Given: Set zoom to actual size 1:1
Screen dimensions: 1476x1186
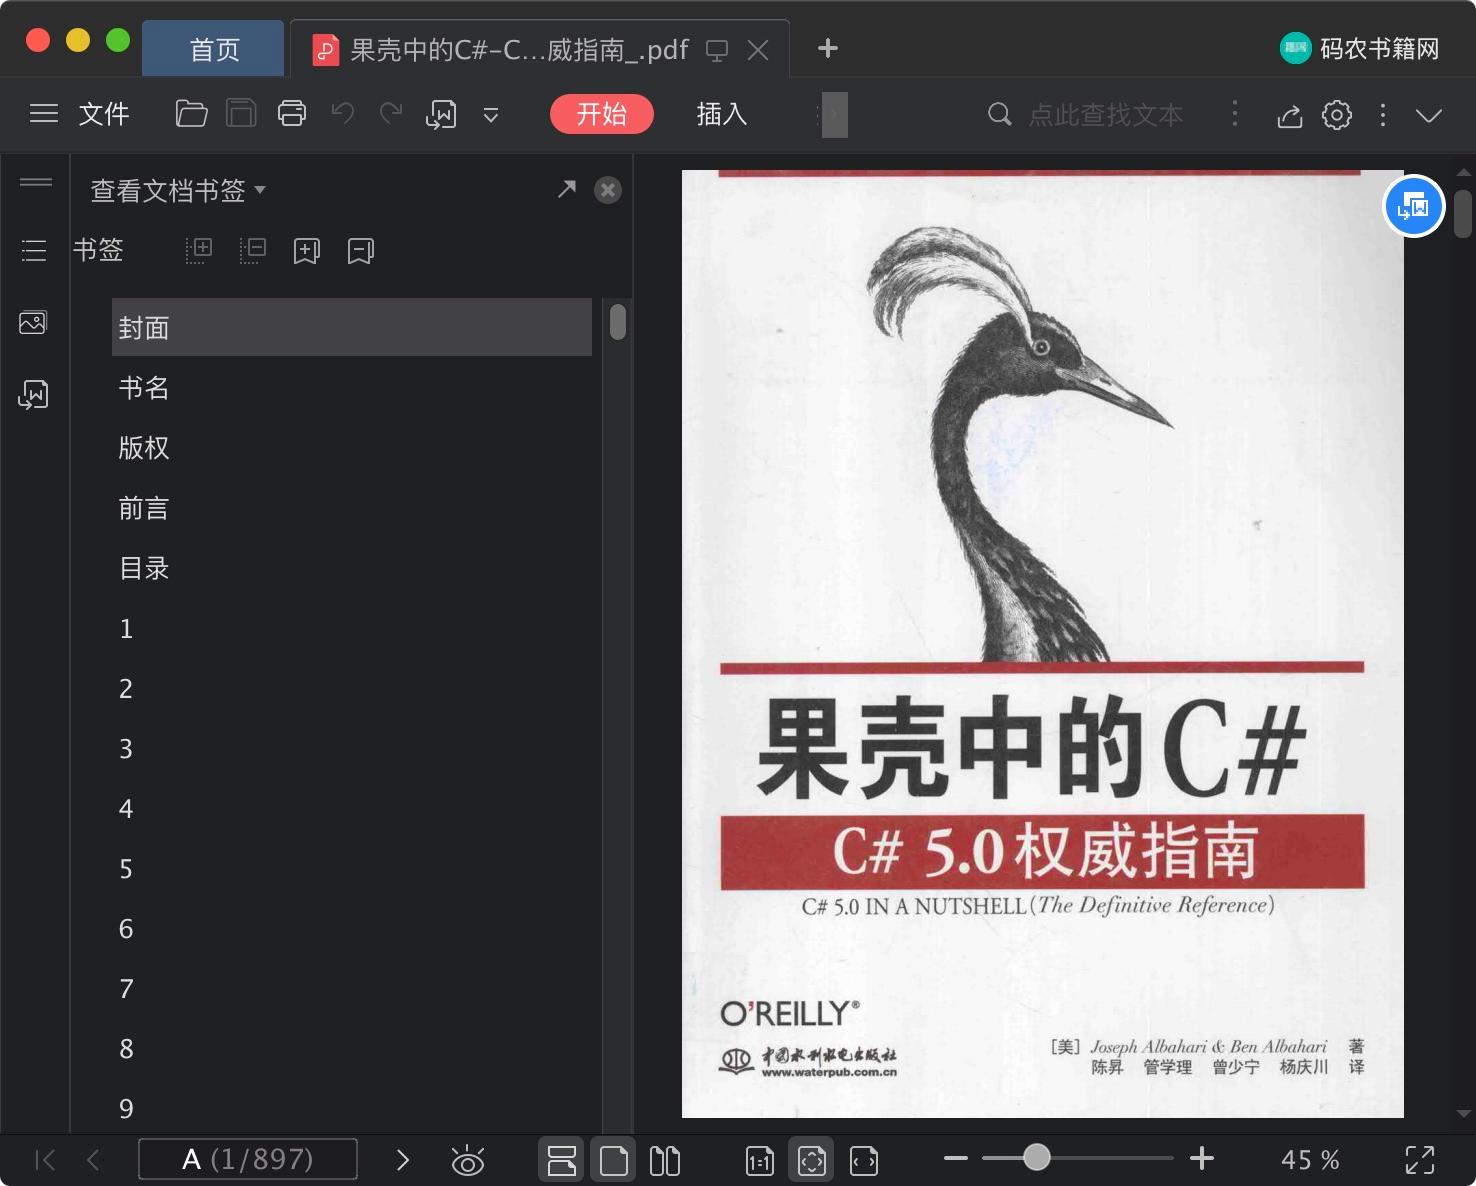Looking at the screenshot, I should [x=760, y=1160].
